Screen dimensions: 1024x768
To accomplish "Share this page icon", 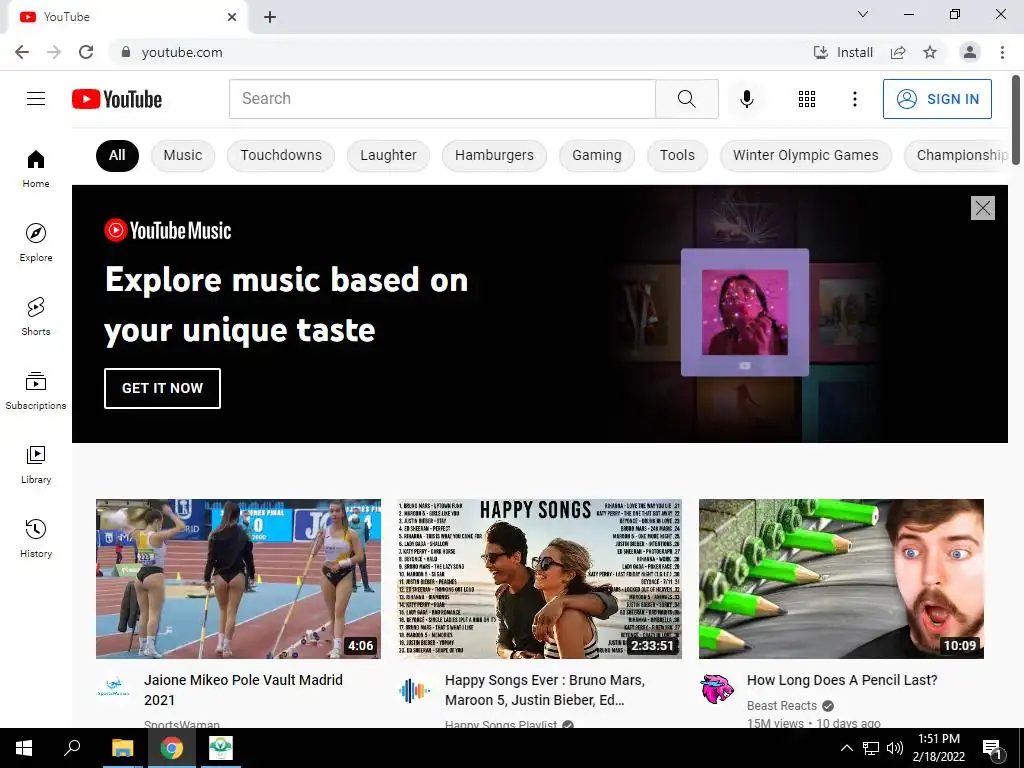I will coord(898,52).
